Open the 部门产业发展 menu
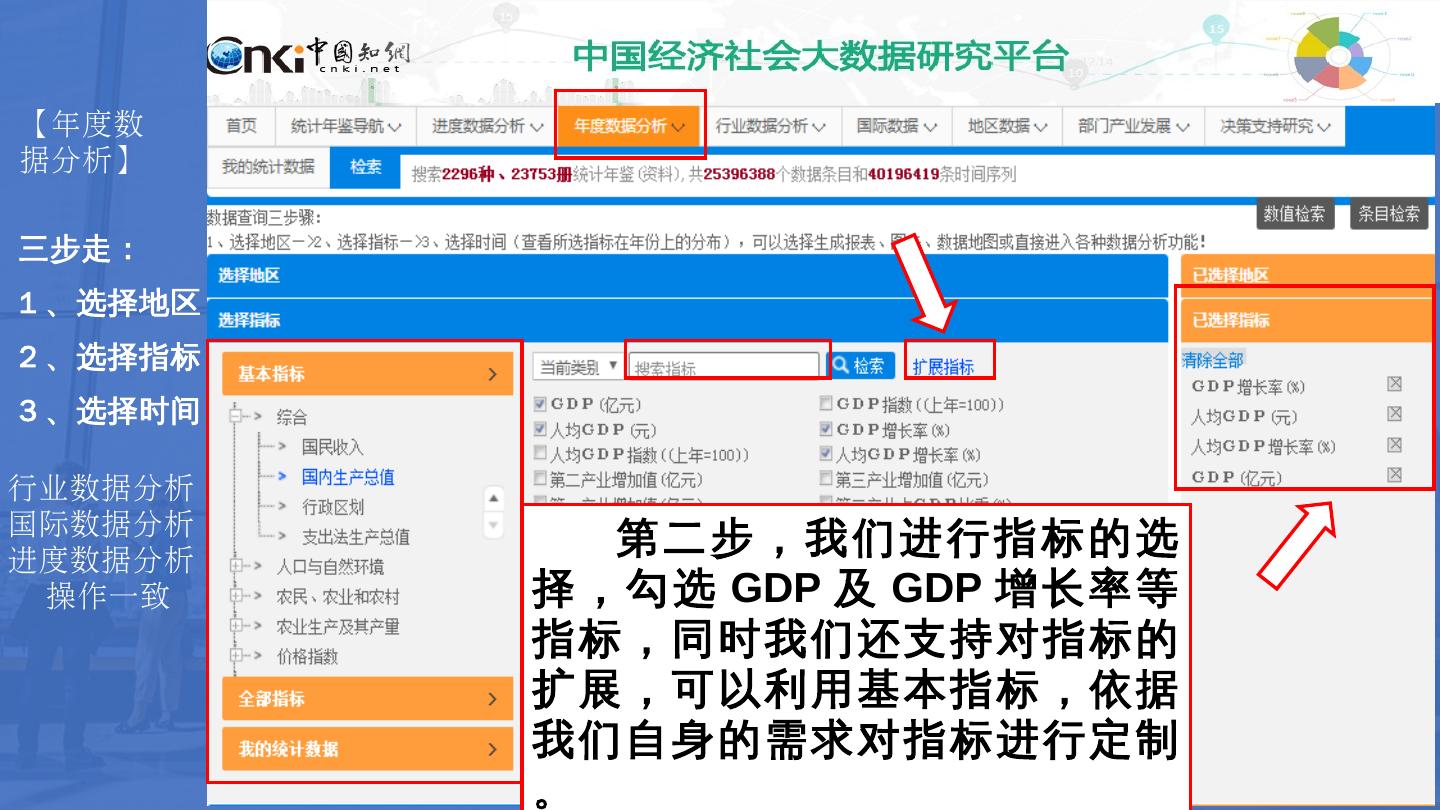Viewport: 1440px width, 810px height. 1133,126
